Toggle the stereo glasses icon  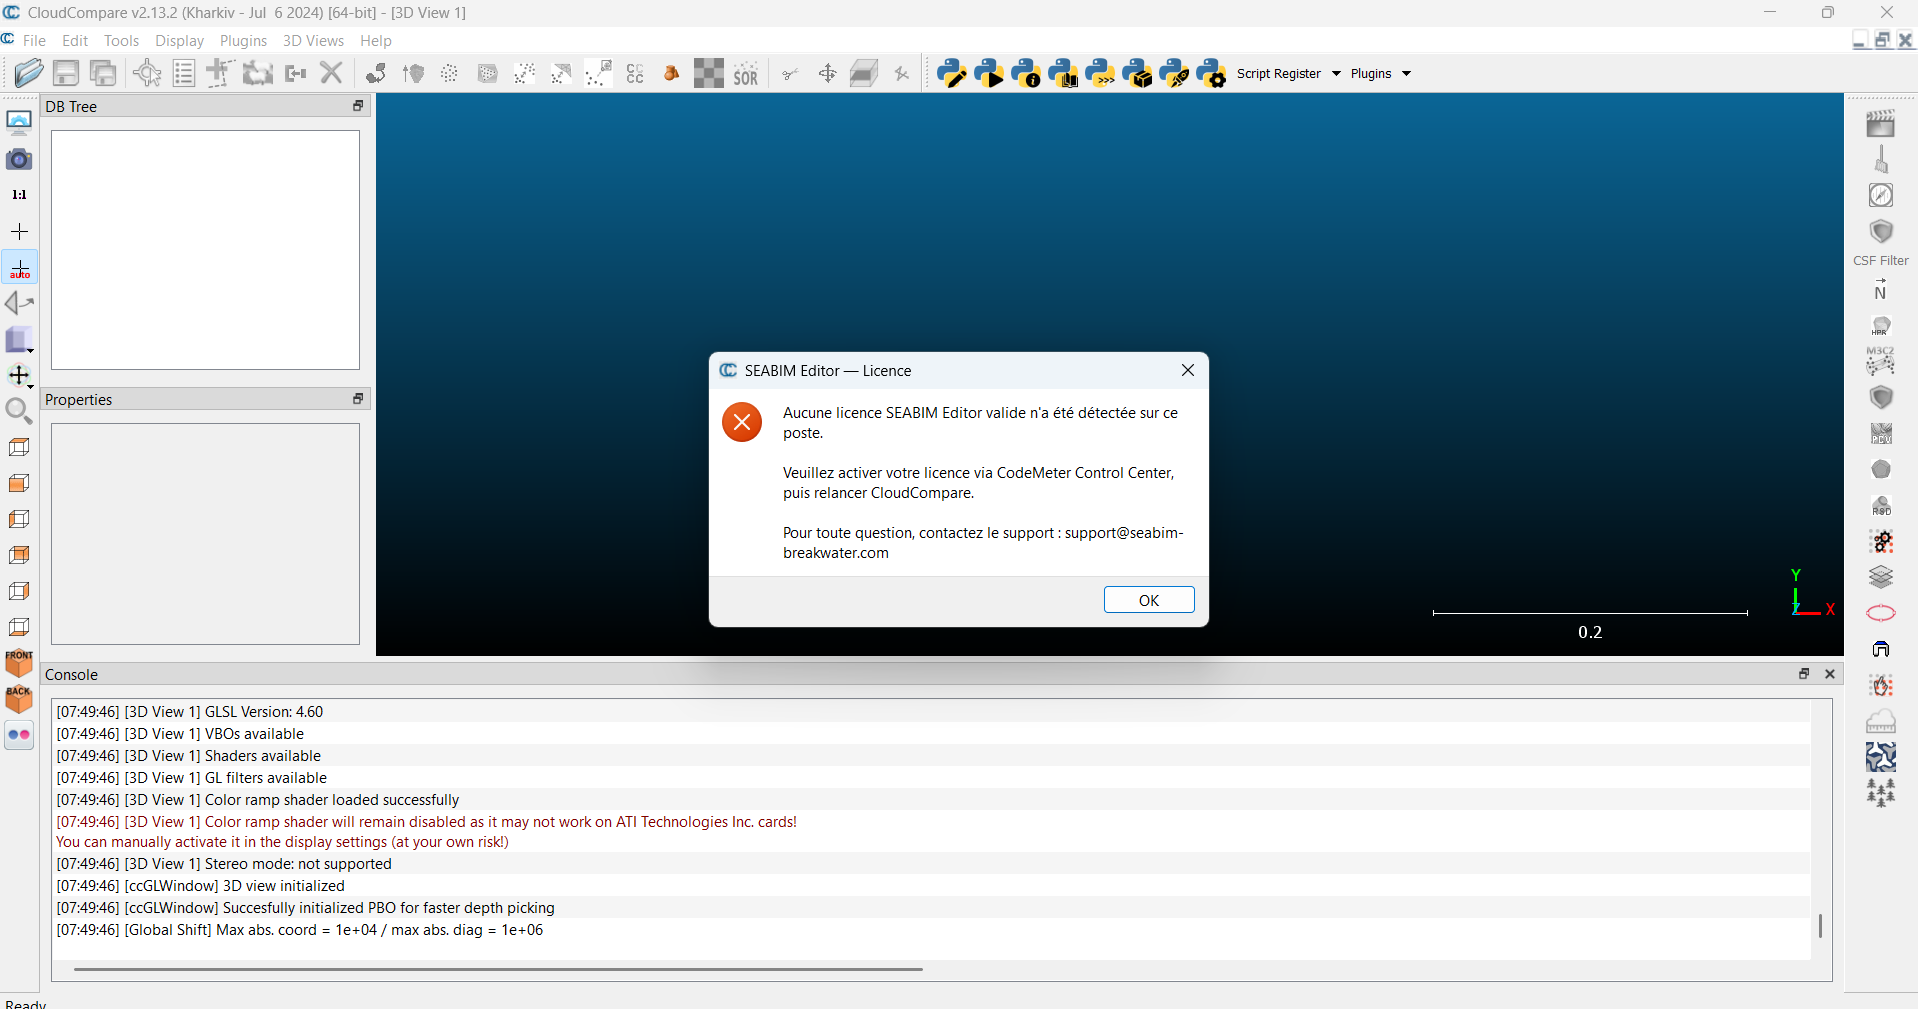(x=19, y=735)
